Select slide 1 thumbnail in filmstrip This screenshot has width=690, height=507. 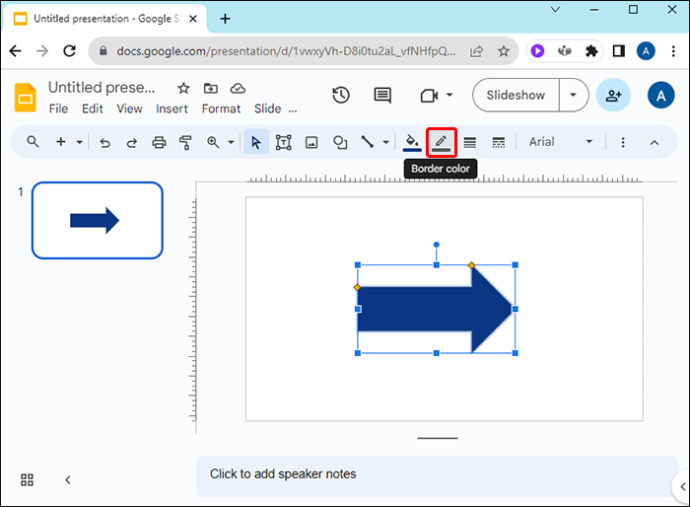point(97,220)
